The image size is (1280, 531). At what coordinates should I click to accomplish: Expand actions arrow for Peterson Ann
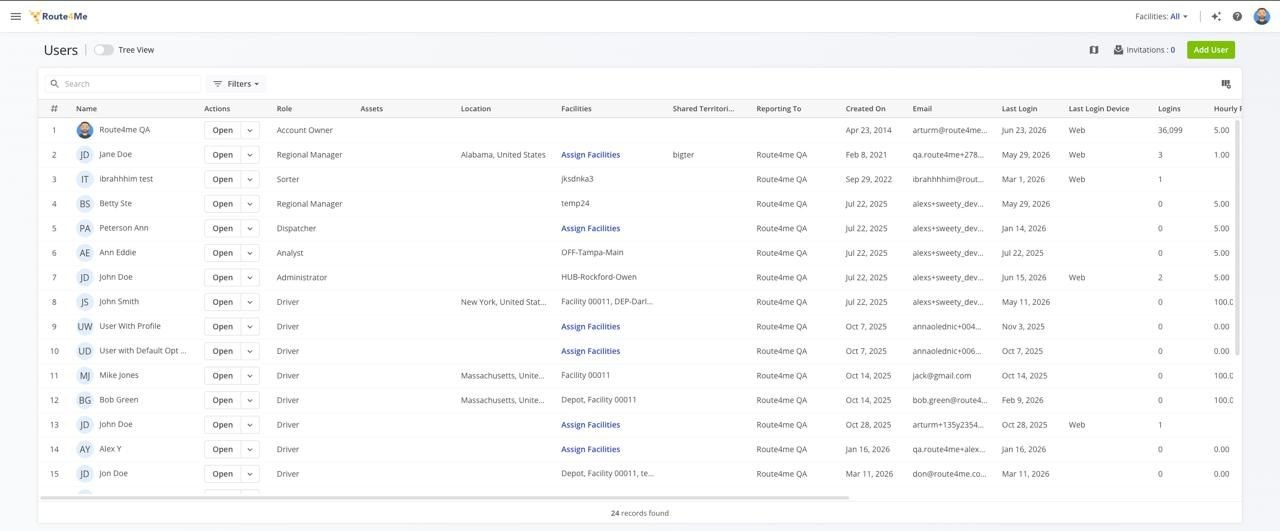click(x=250, y=228)
